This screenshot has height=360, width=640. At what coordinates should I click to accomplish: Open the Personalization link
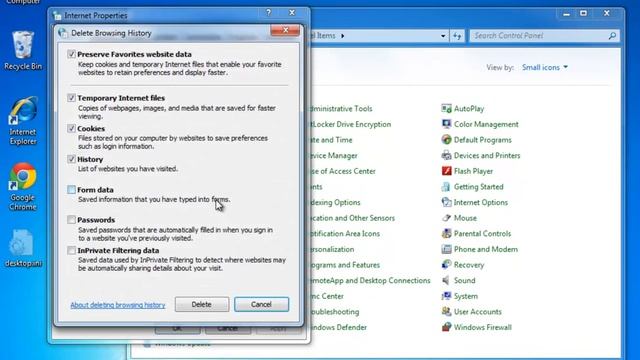332,249
